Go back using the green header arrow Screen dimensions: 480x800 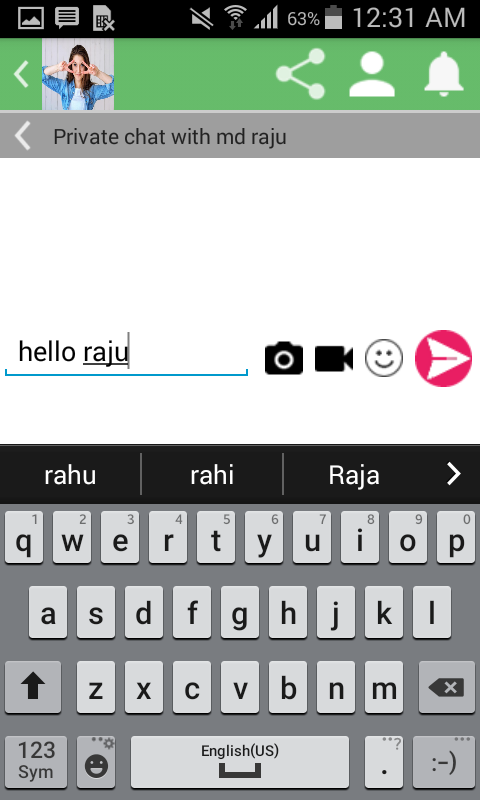(x=21, y=74)
